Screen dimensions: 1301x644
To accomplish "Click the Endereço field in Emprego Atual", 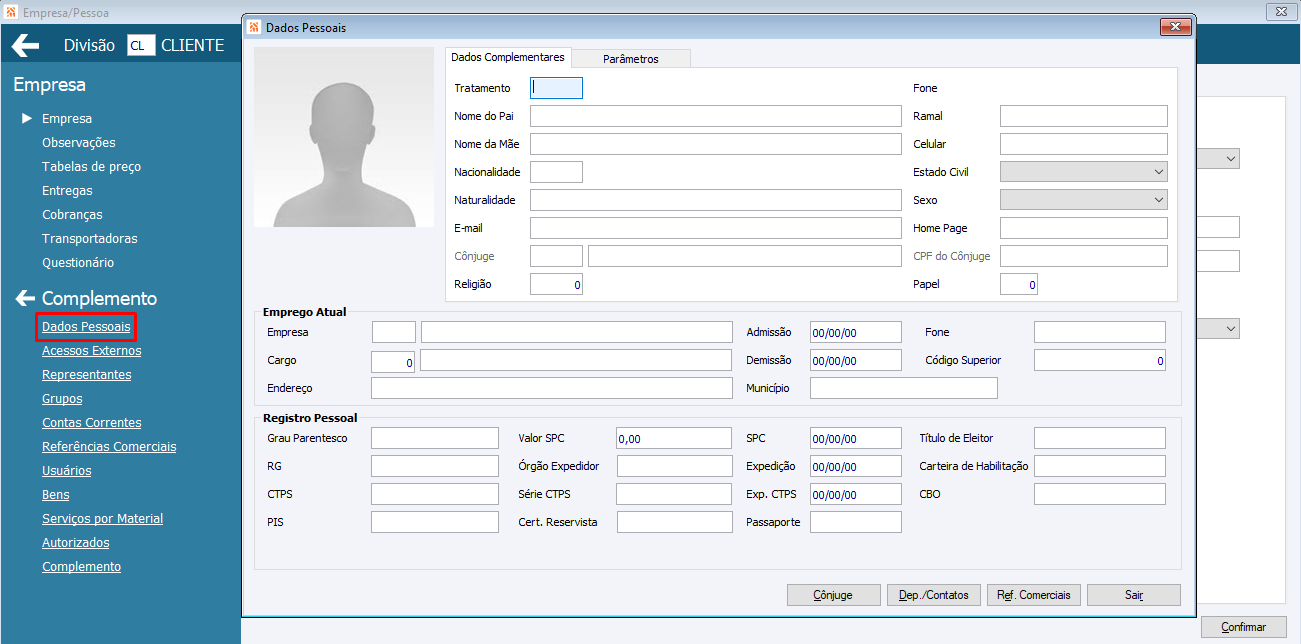I will [552, 388].
